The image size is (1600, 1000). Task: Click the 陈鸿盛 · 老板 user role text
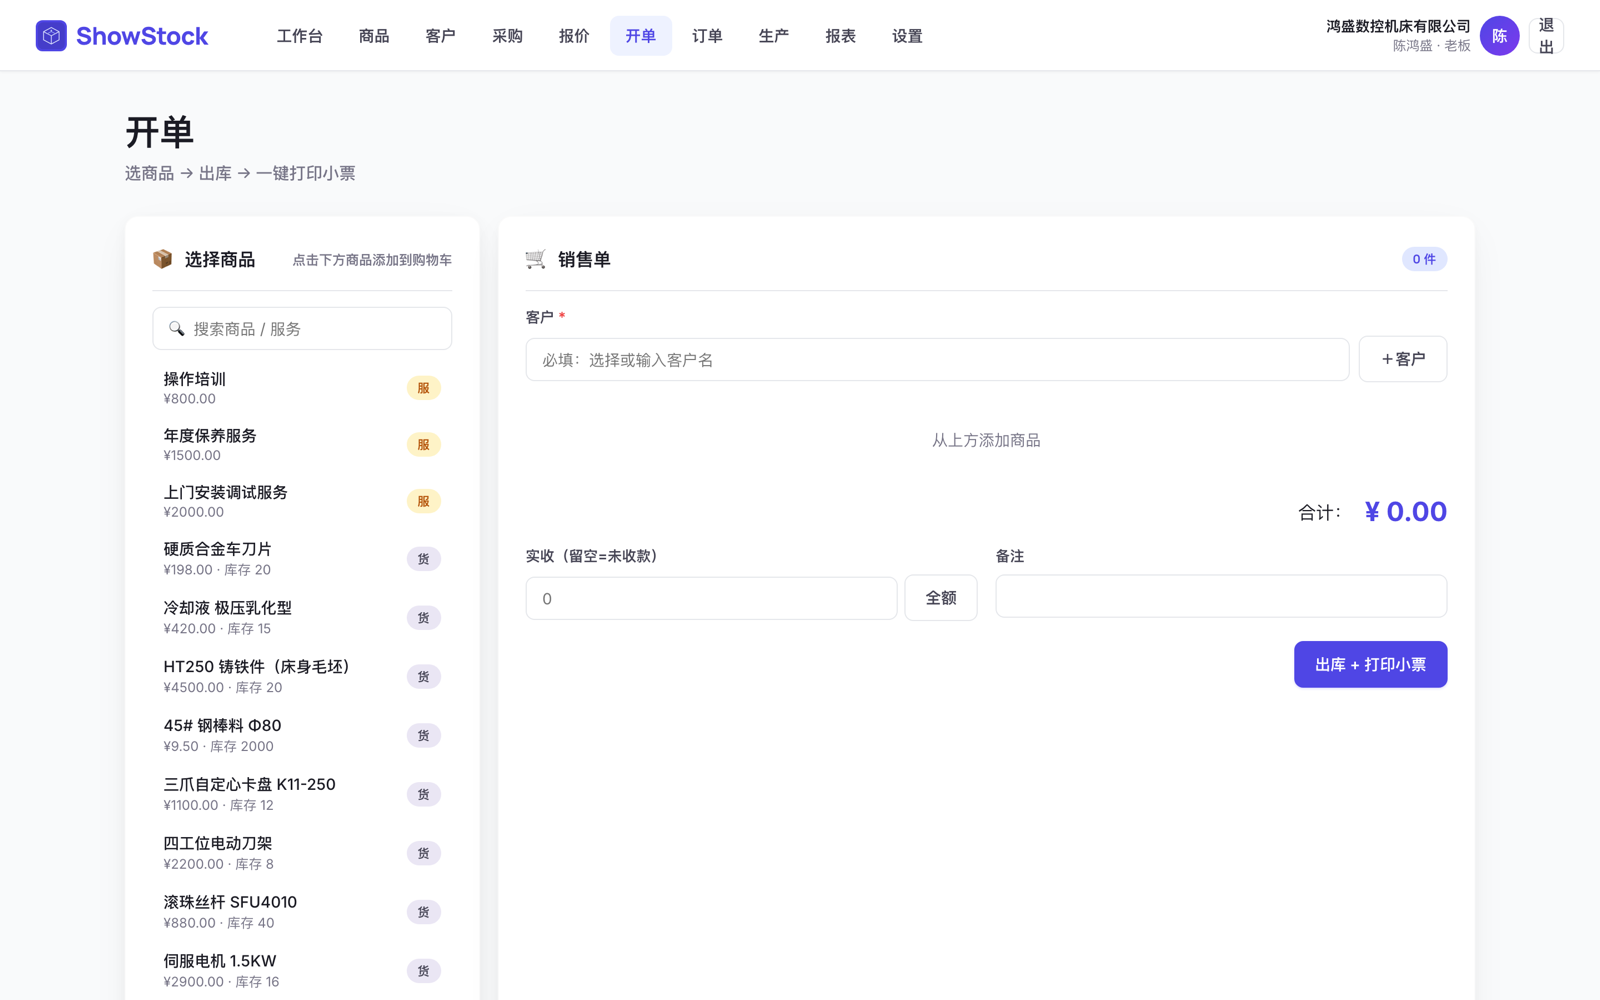(1431, 46)
